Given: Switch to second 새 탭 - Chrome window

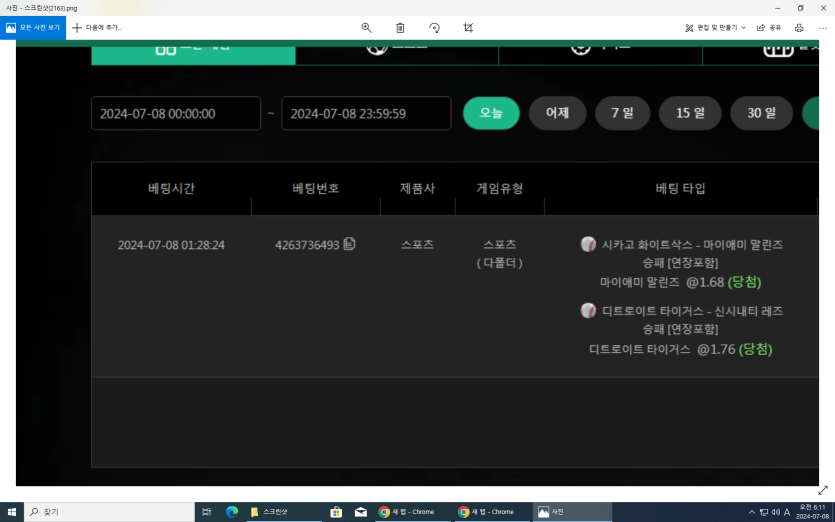Looking at the screenshot, I should tap(493, 512).
